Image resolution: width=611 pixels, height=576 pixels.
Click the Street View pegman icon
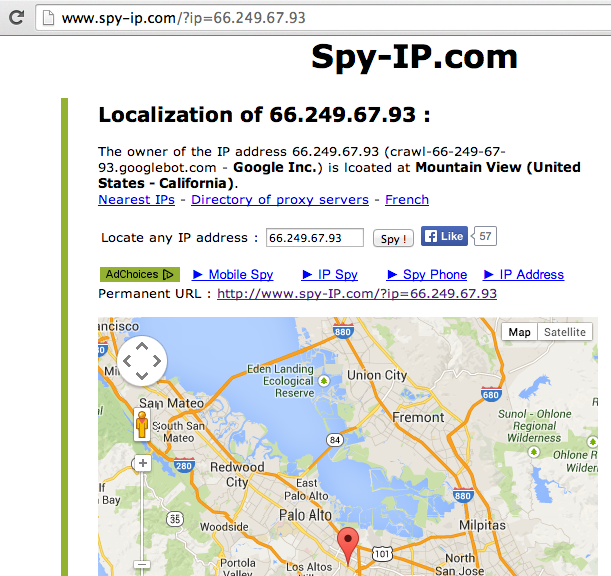(x=142, y=425)
